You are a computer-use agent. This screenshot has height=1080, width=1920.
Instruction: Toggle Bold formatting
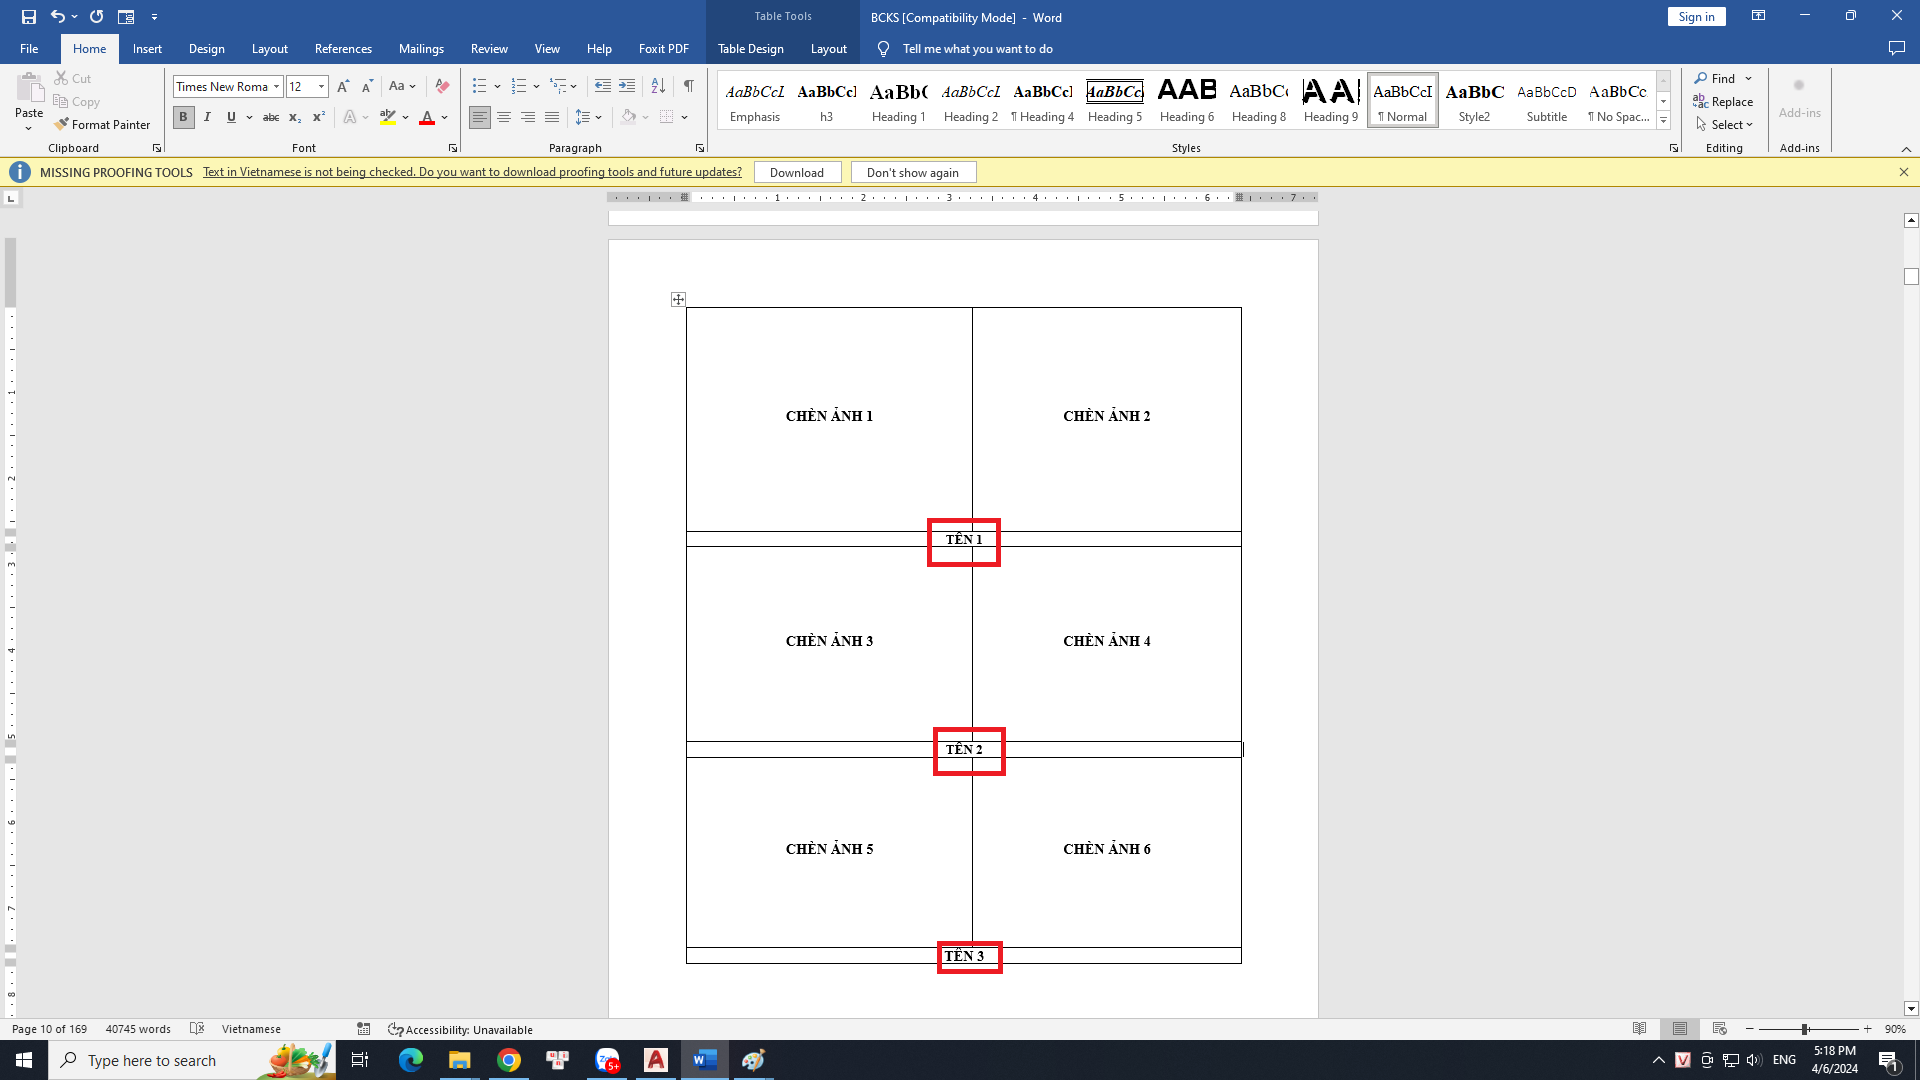point(183,118)
